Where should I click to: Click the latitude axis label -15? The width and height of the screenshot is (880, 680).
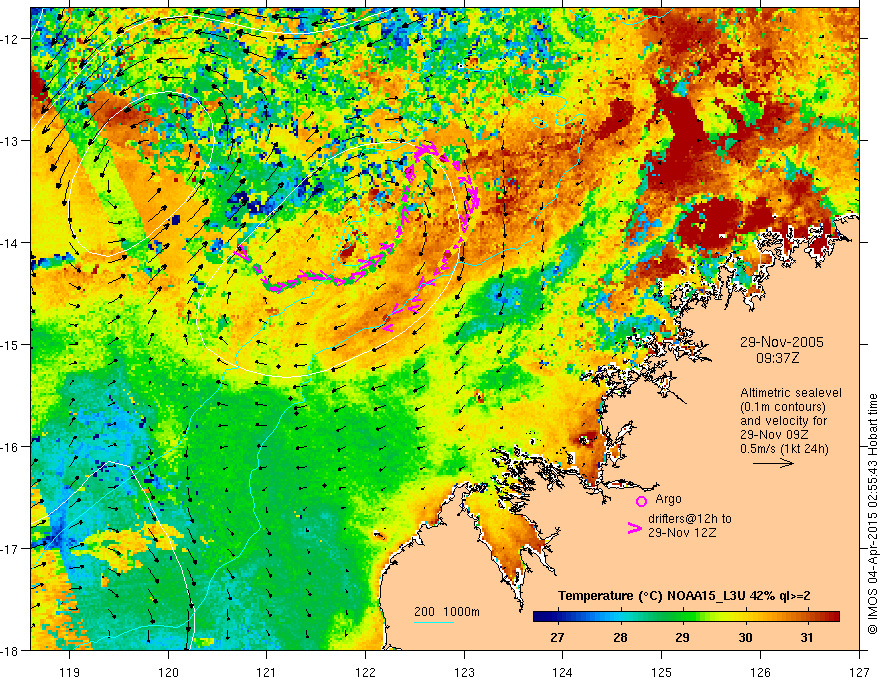[10, 344]
